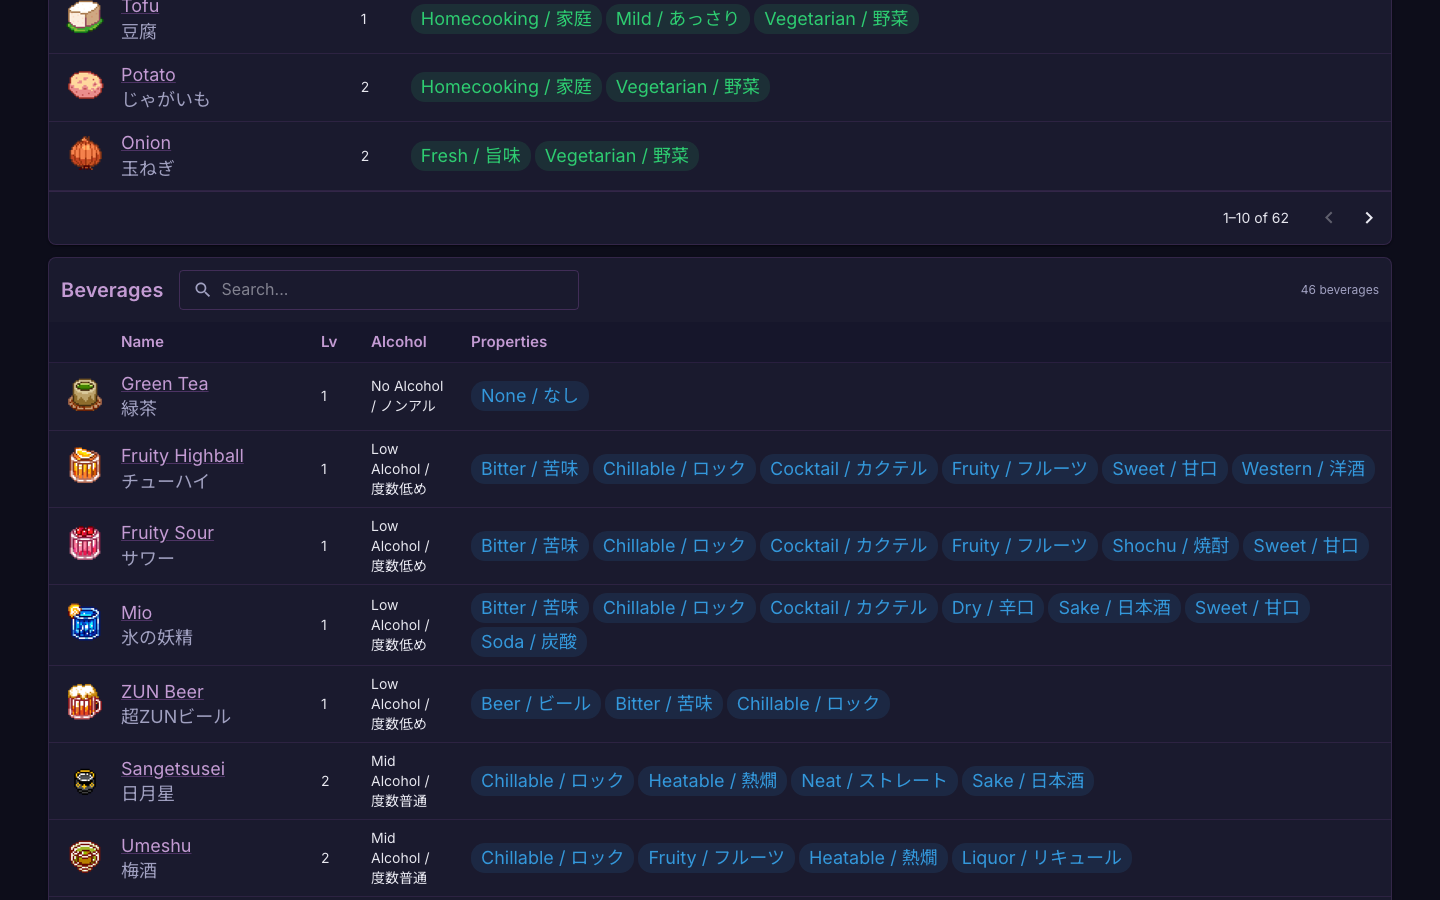The height and width of the screenshot is (900, 1440).
Task: Sort beverages by Alcohol column
Action: [x=398, y=342]
